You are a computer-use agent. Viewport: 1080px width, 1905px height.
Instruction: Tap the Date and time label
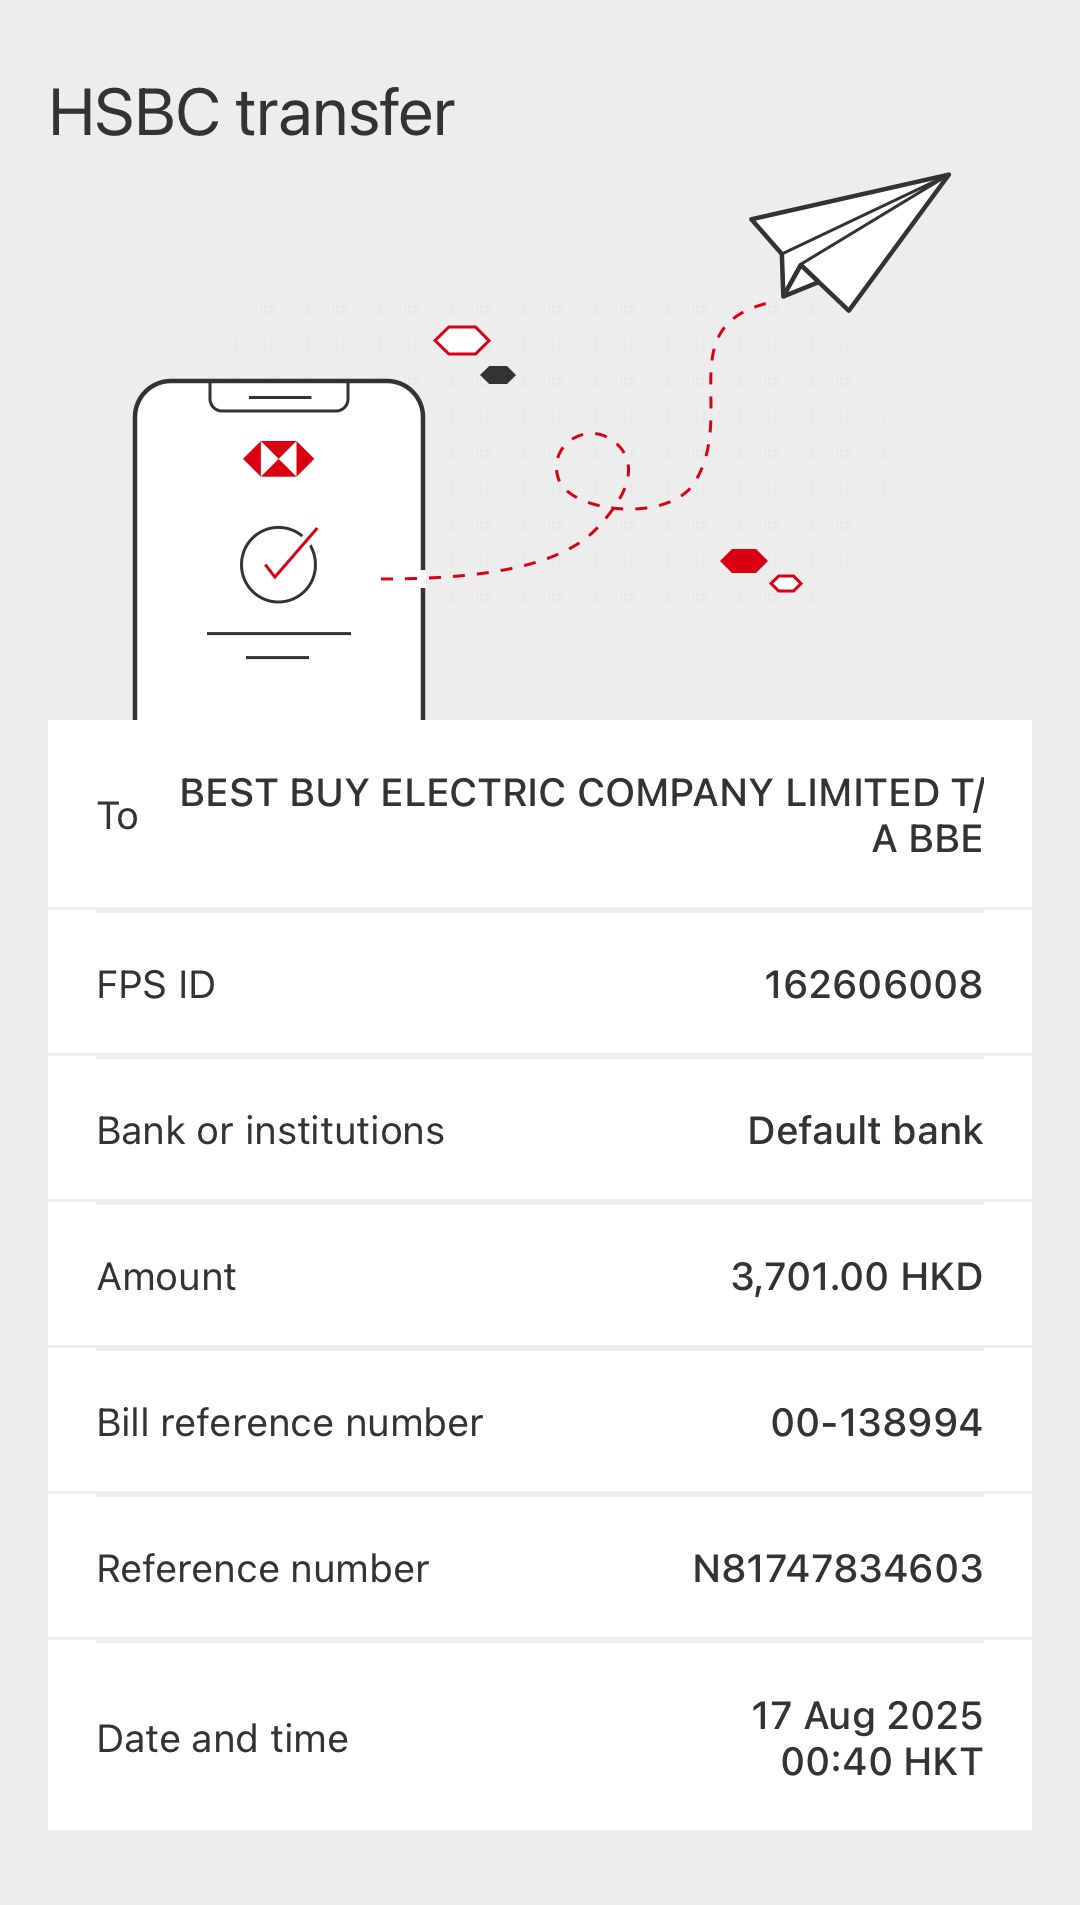[x=223, y=1739]
